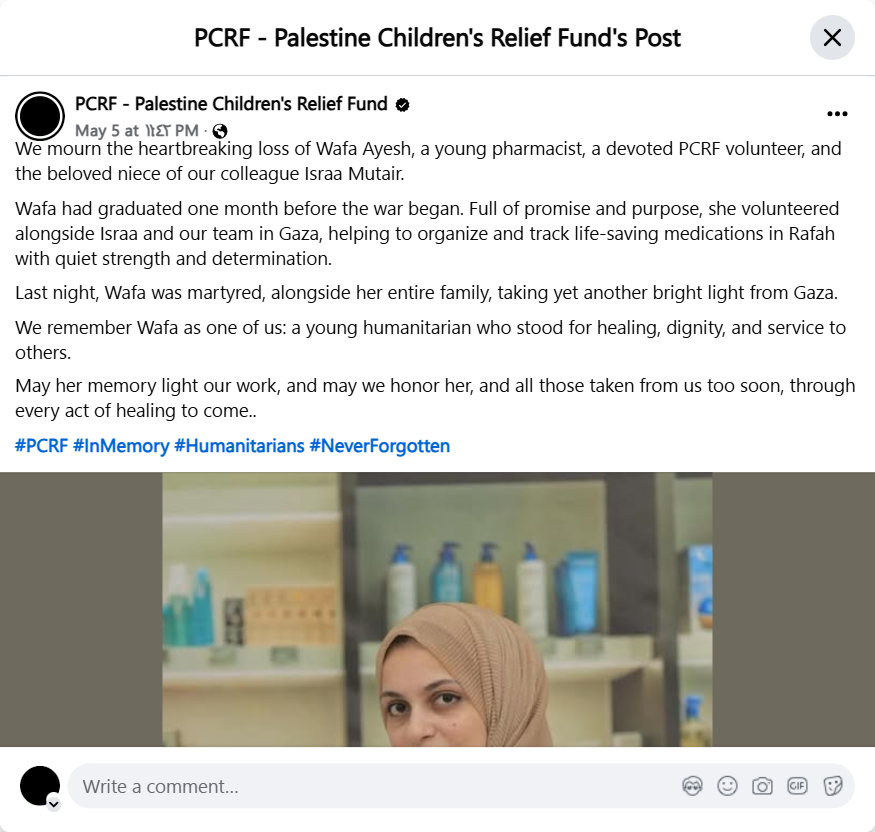The image size is (875, 832).
Task: Open the PCRF - Palestine Children's Relief Fund page name
Action: point(231,104)
